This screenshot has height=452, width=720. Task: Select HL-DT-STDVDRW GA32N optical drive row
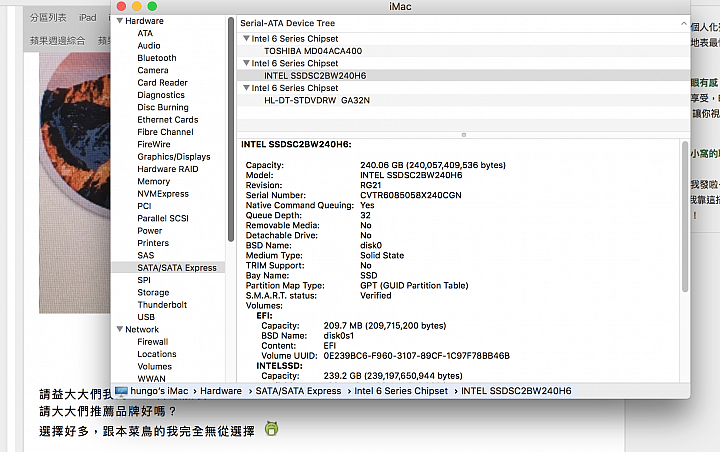point(463,100)
